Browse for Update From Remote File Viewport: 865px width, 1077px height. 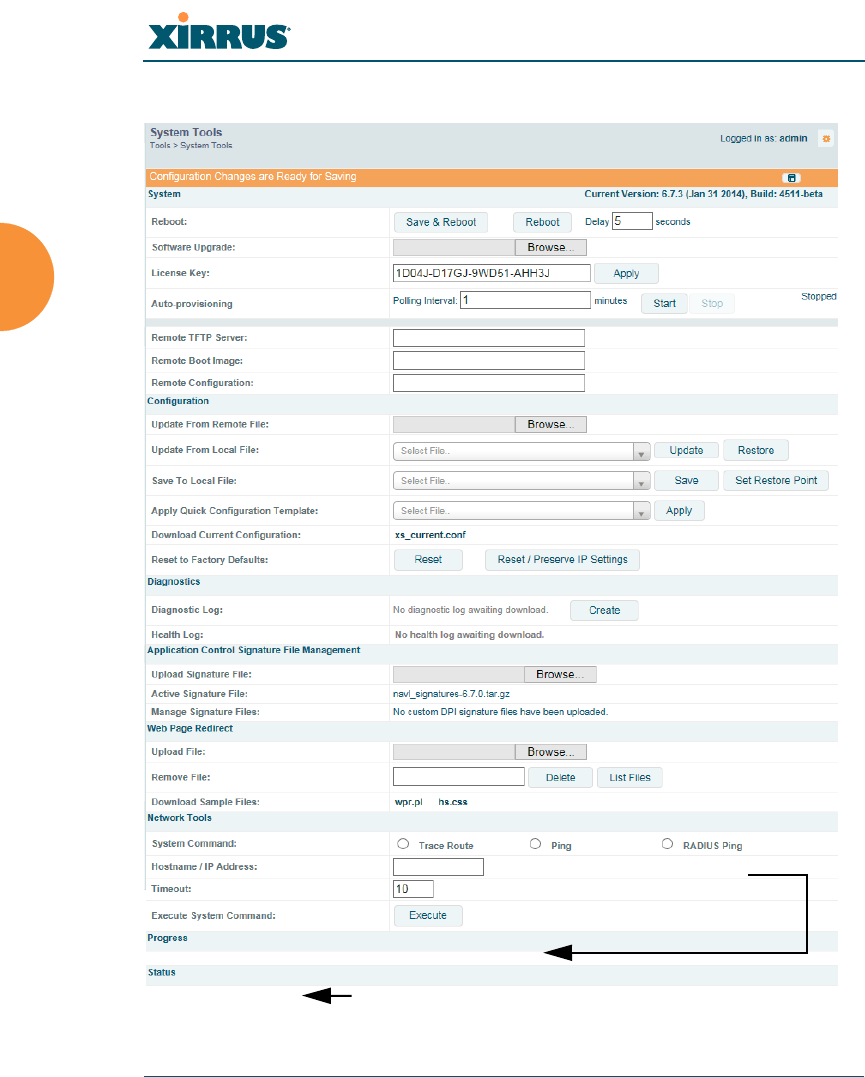(550, 424)
